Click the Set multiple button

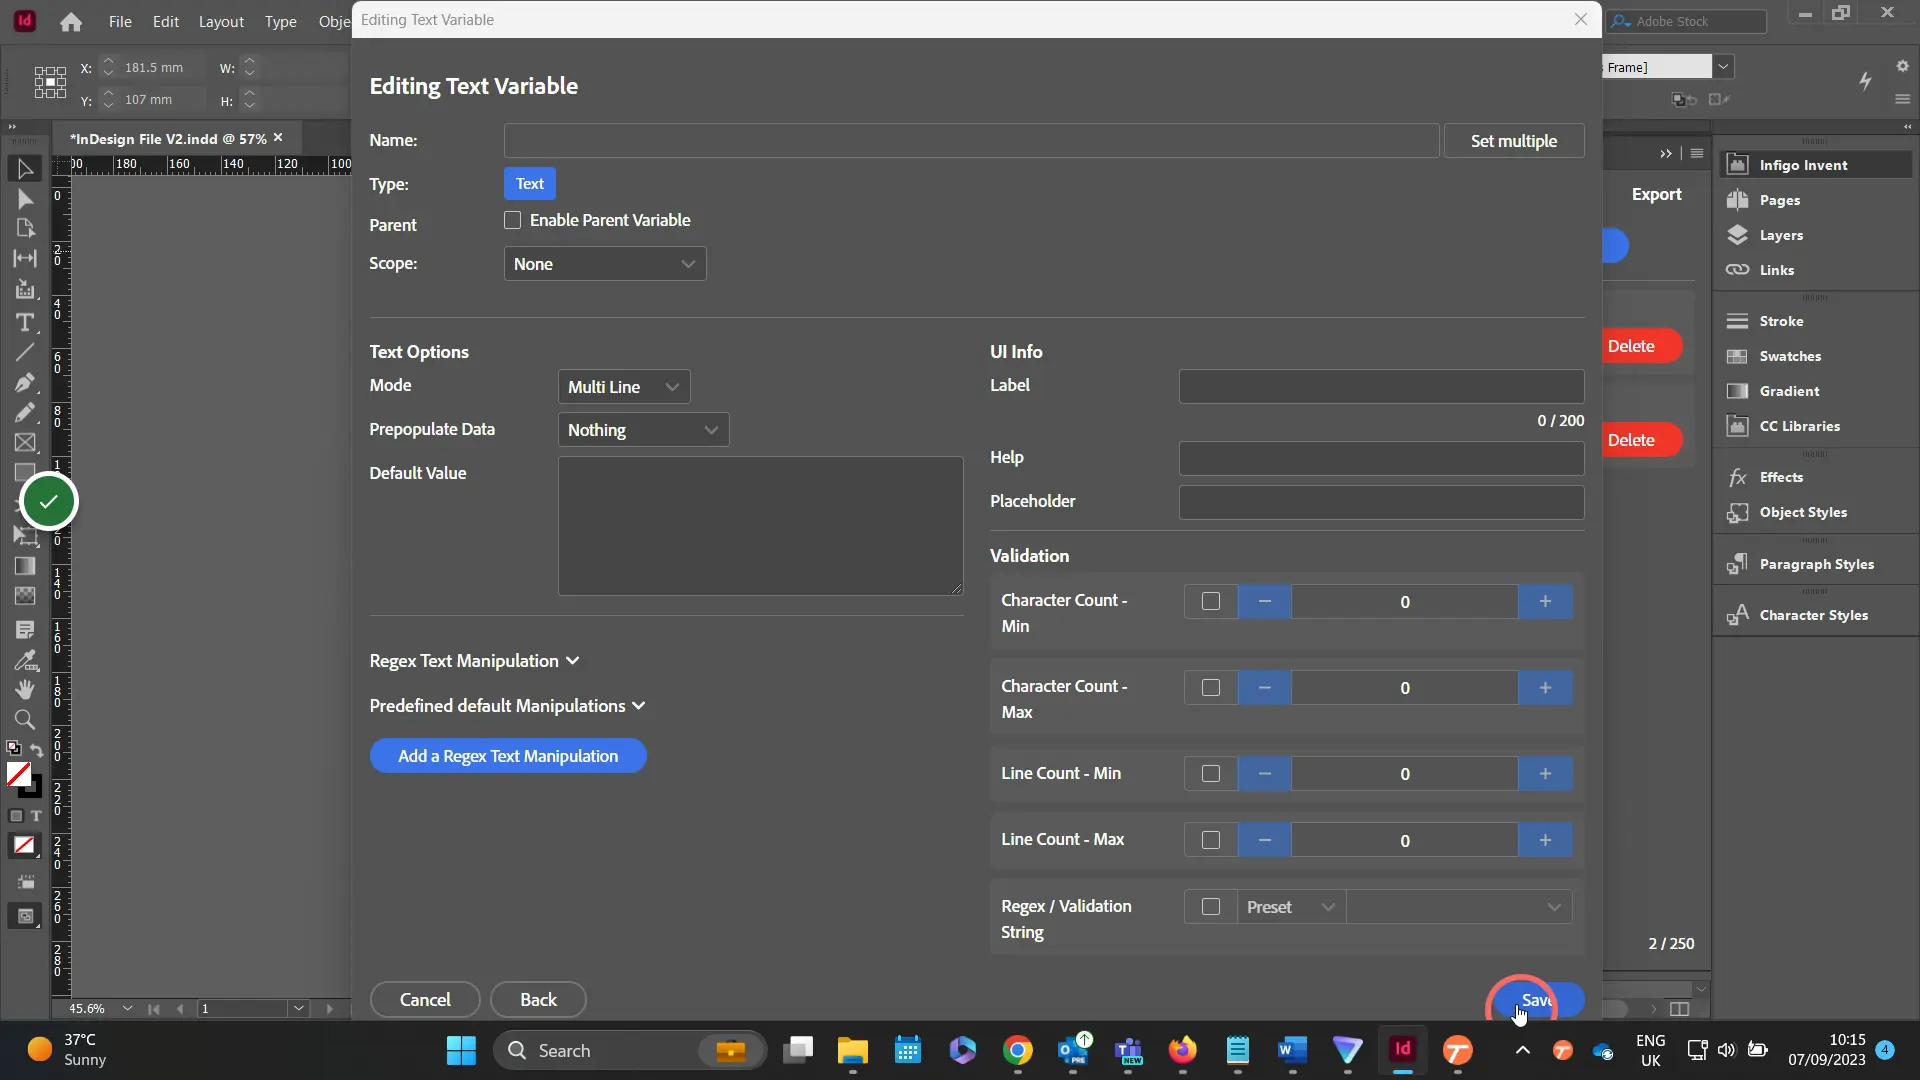(x=1514, y=141)
